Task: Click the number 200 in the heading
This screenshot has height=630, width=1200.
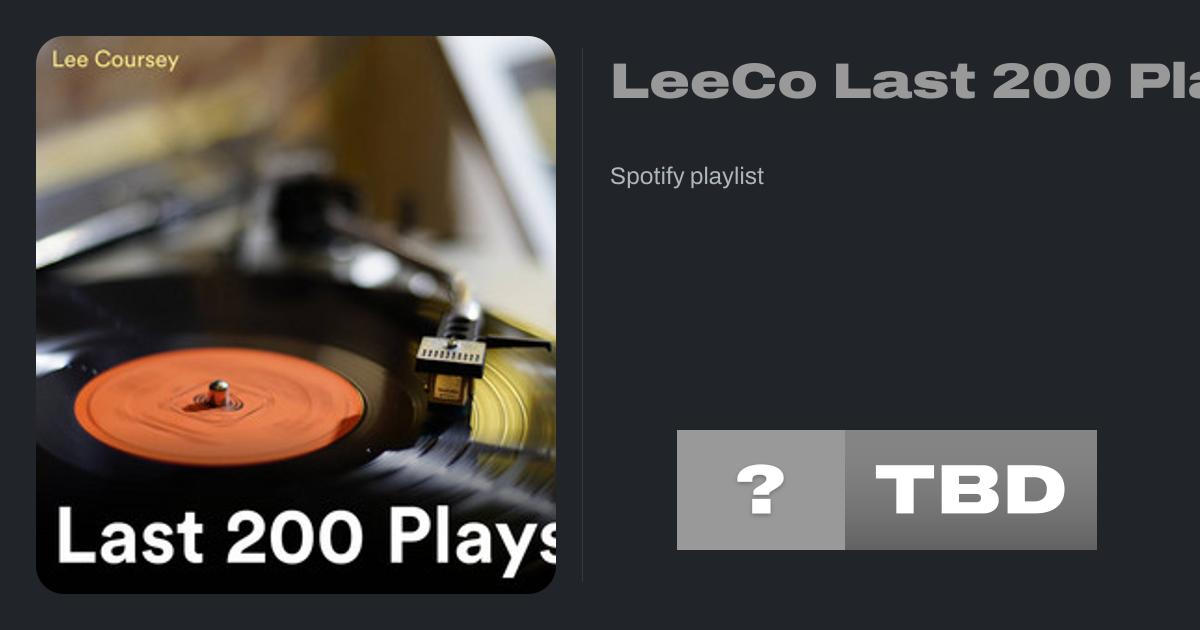Action: (1052, 81)
